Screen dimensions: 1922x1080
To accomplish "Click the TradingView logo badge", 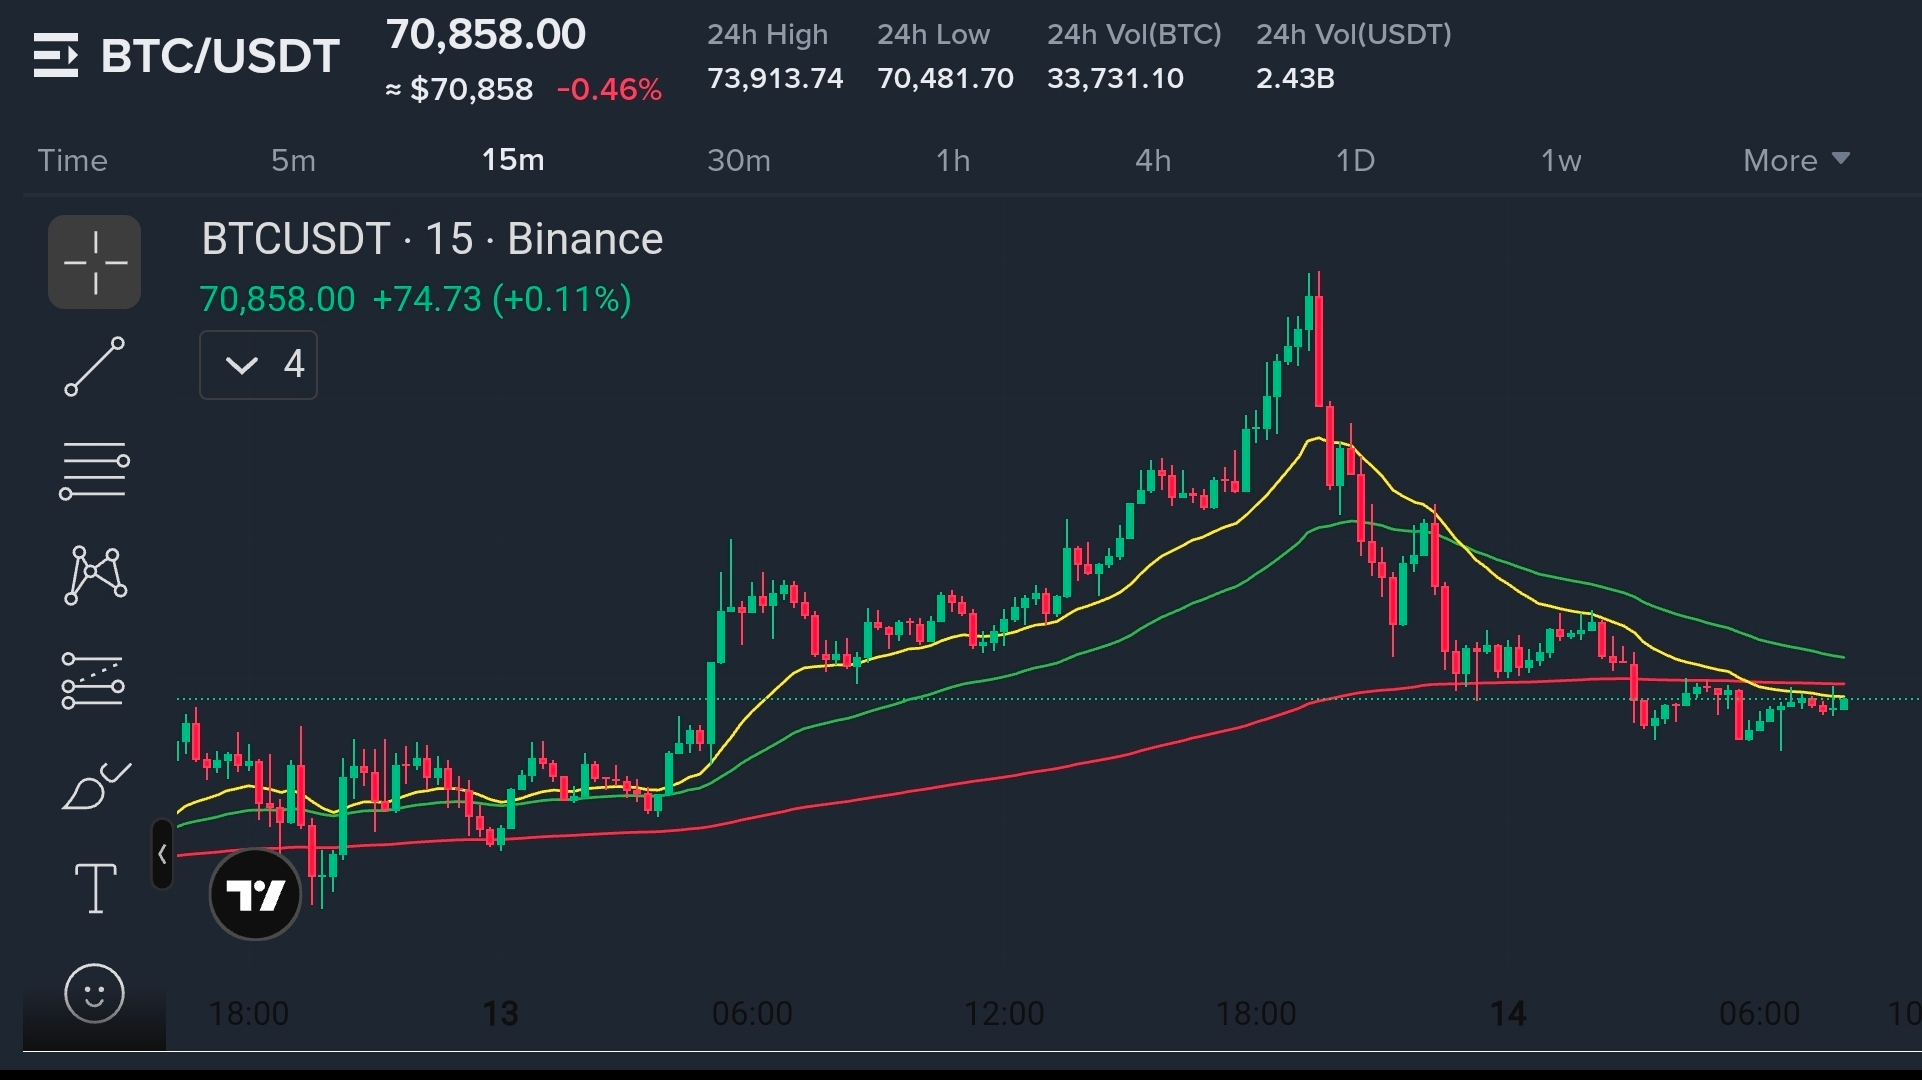I will coord(255,894).
